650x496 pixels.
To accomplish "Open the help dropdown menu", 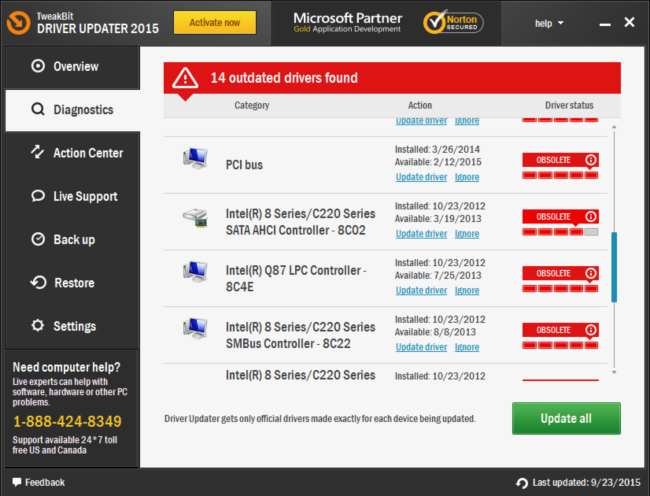I will coord(549,23).
